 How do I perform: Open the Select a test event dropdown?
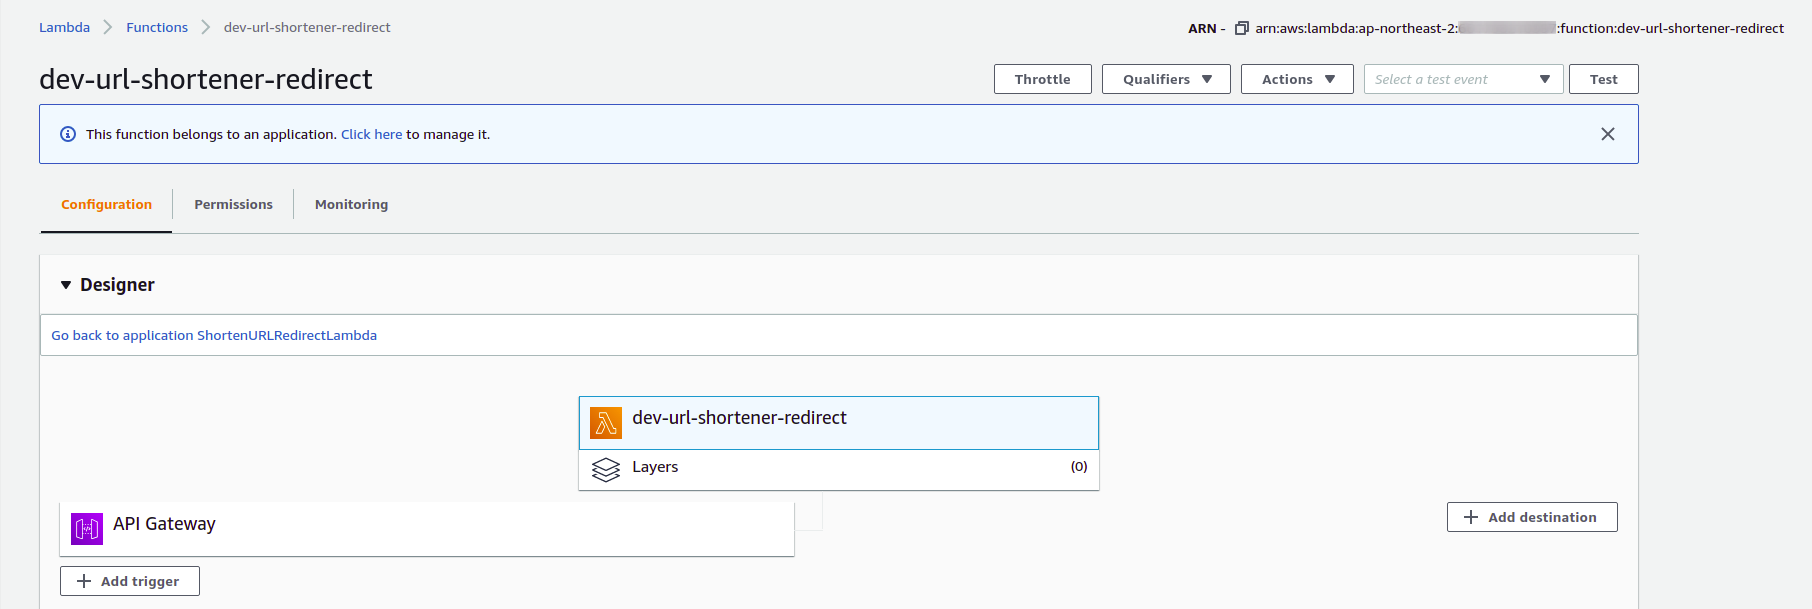coord(1462,79)
